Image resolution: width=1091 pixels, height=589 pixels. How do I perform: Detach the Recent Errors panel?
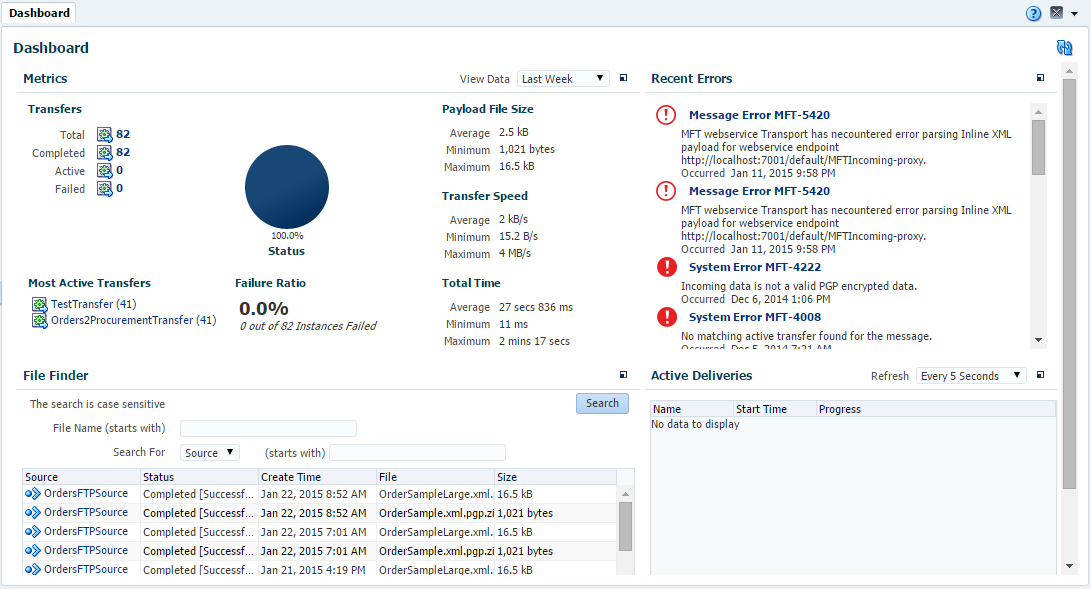point(1040,77)
